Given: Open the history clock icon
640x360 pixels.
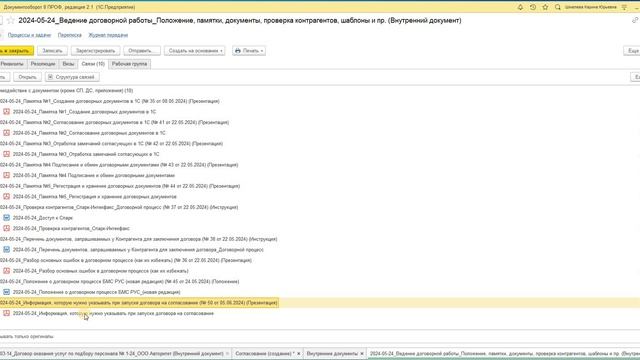Looking at the screenshot, I should pos(533,7).
